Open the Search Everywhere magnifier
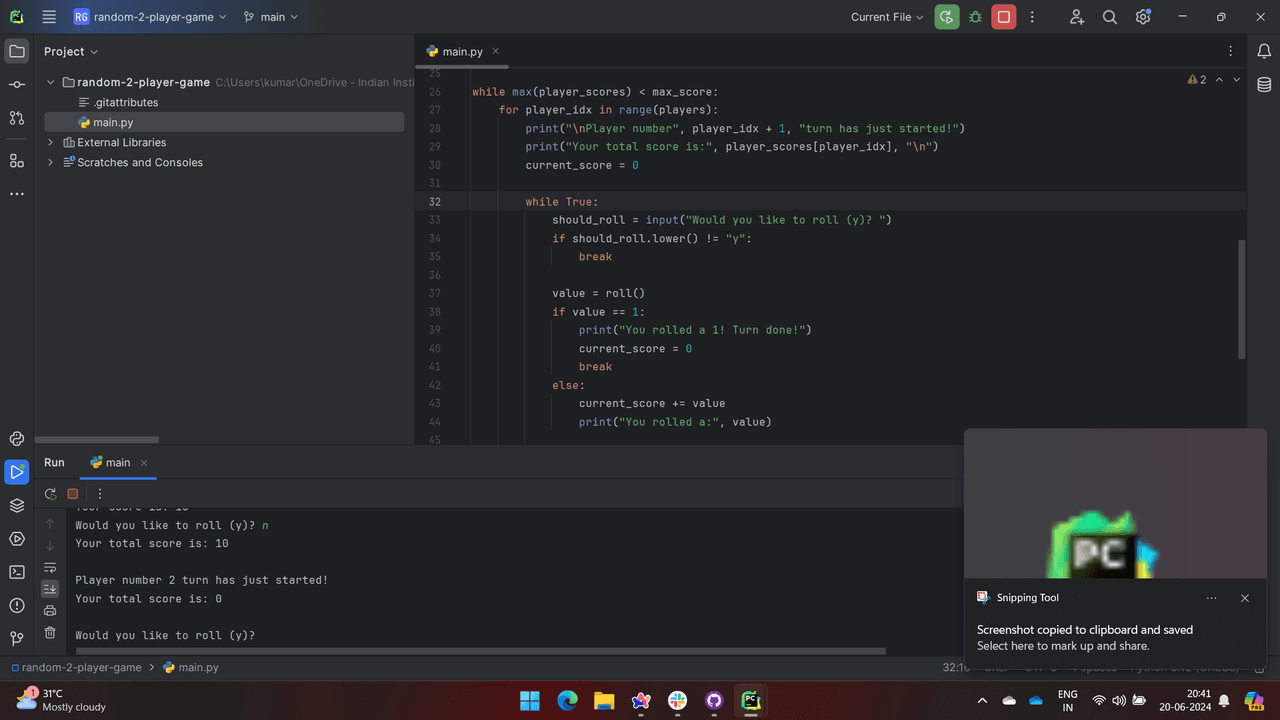Viewport: 1280px width, 720px height. click(x=1109, y=17)
